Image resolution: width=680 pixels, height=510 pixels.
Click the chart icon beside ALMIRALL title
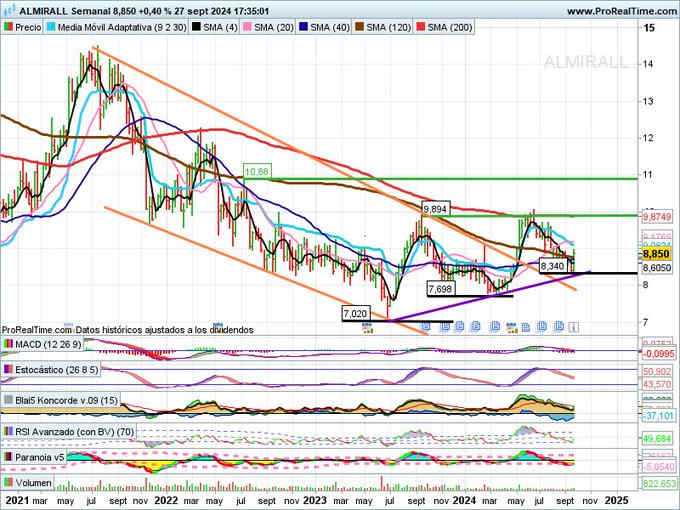pyautogui.click(x=10, y=11)
